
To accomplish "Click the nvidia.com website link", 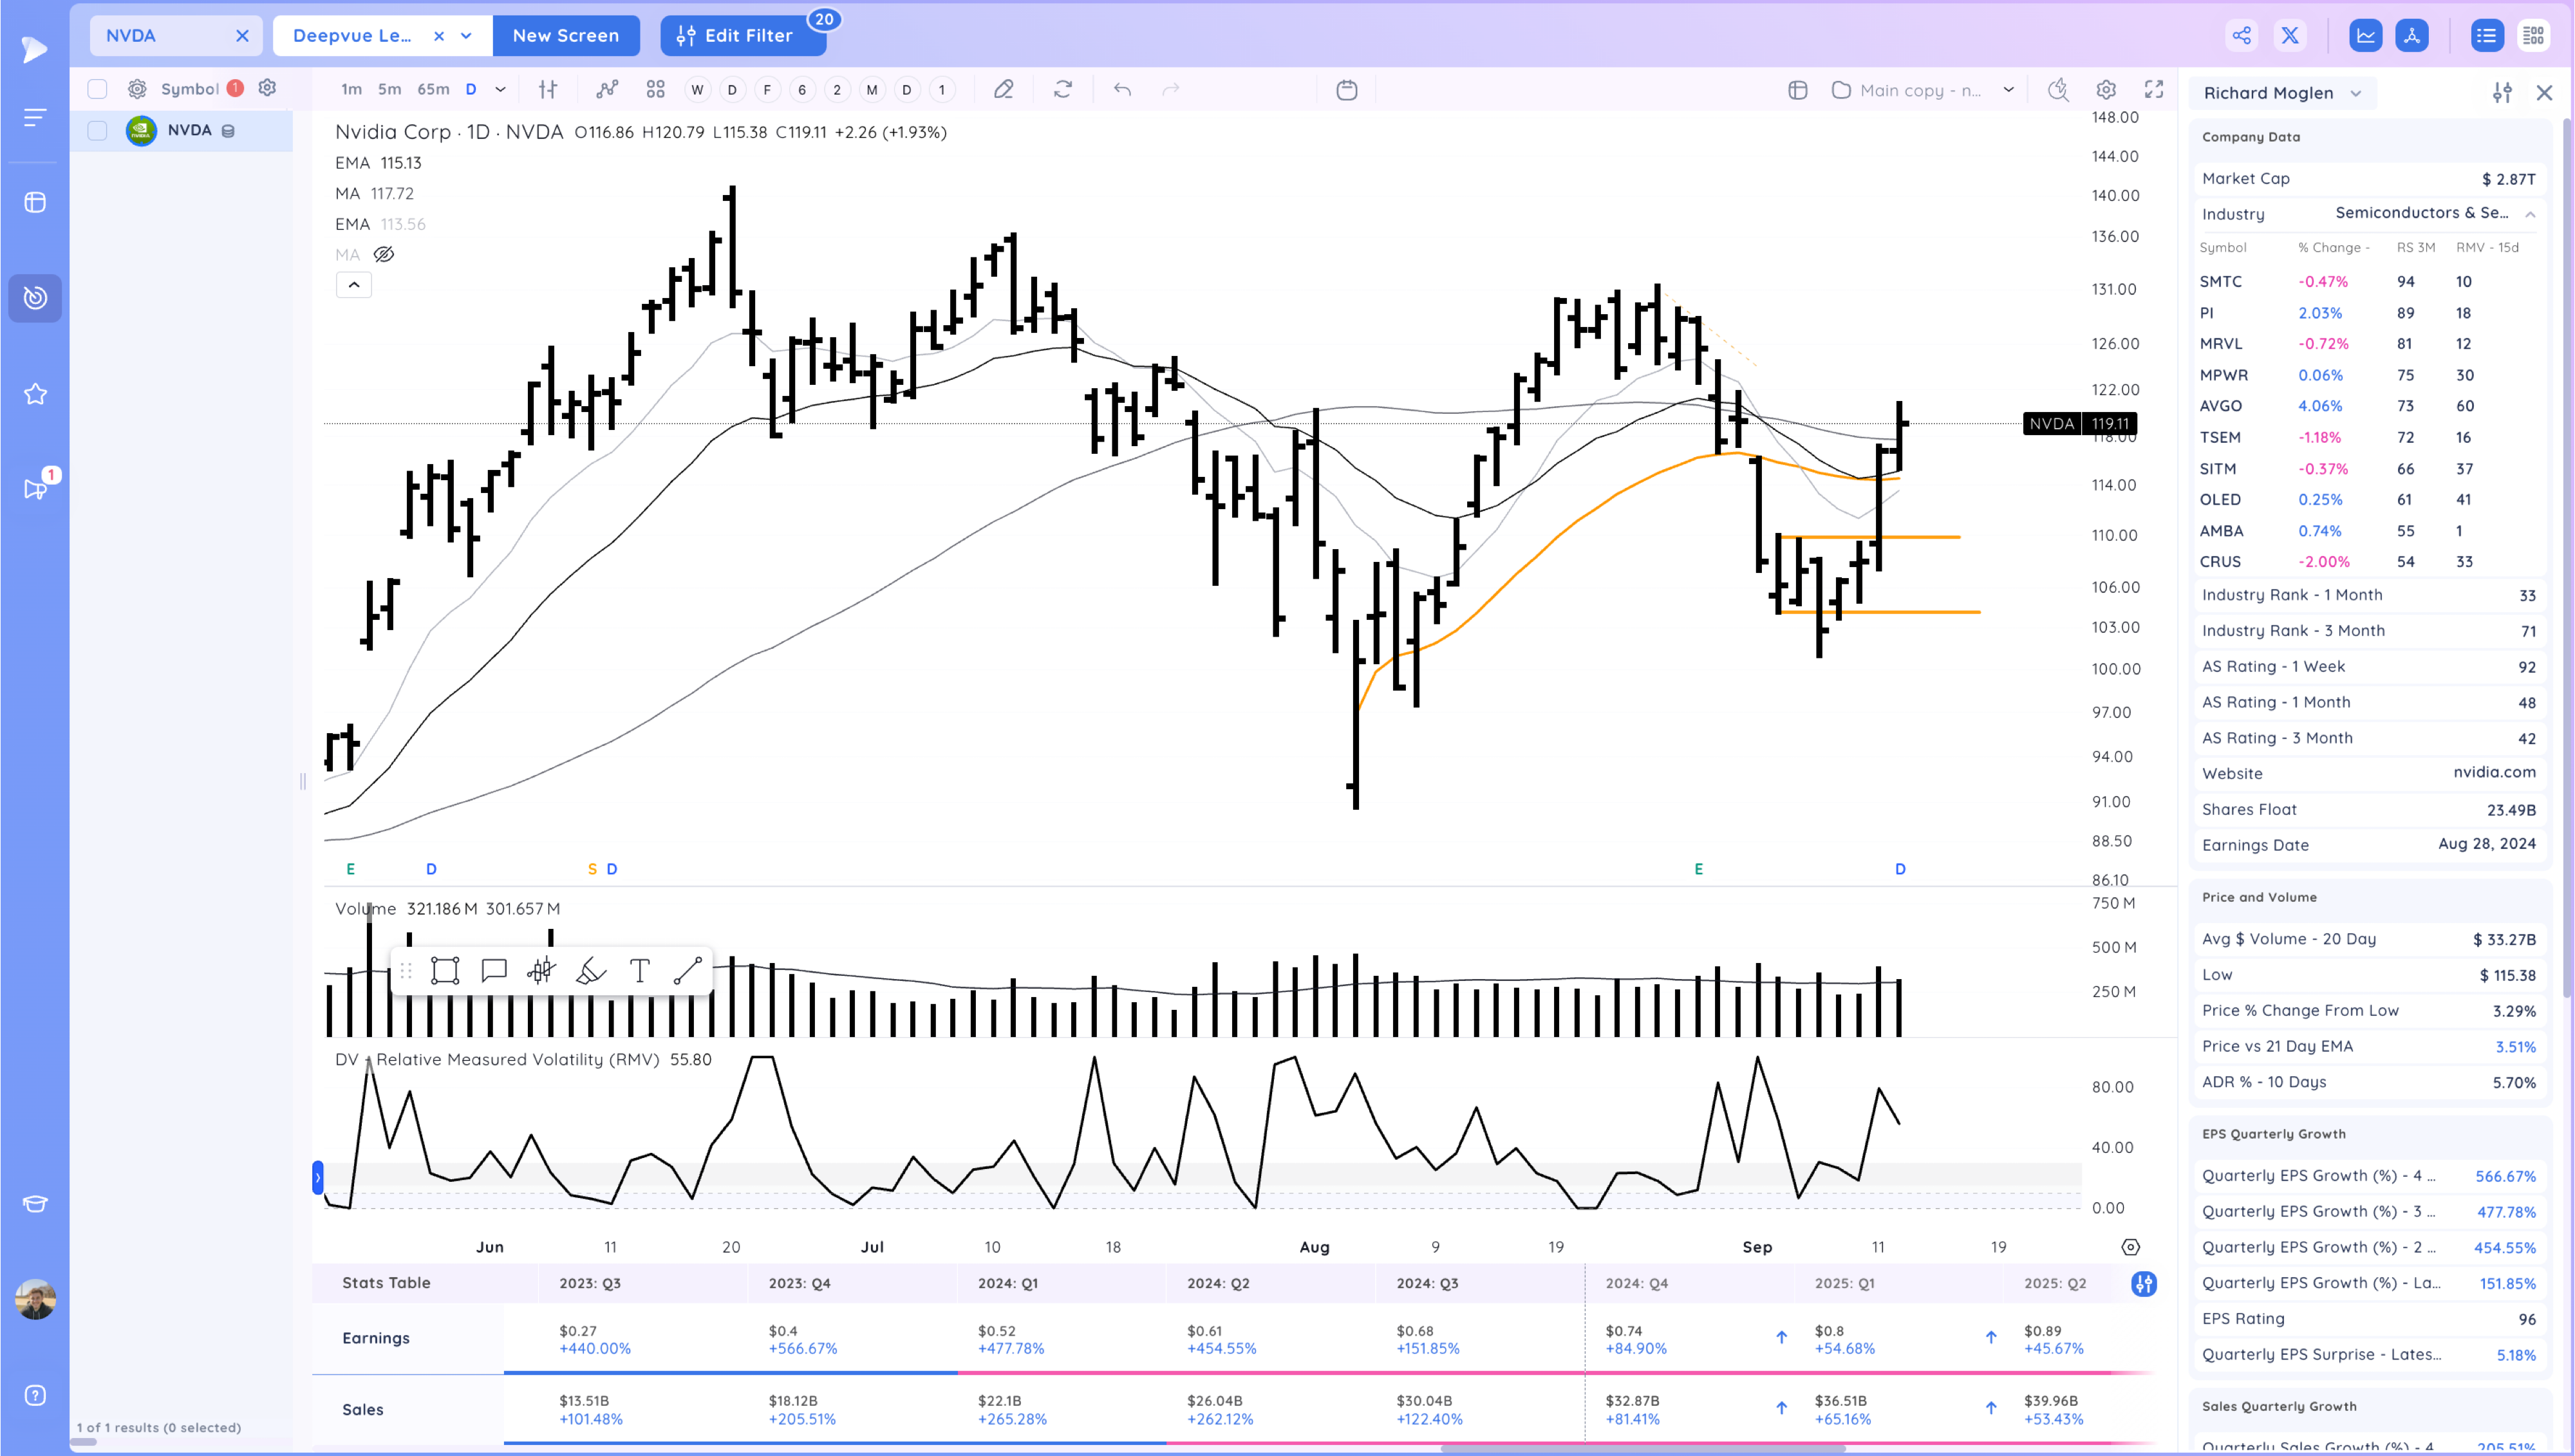I will pos(2494,772).
